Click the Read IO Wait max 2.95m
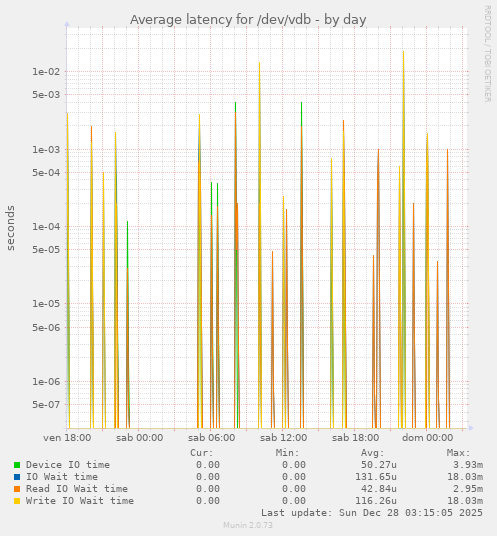 (468, 489)
